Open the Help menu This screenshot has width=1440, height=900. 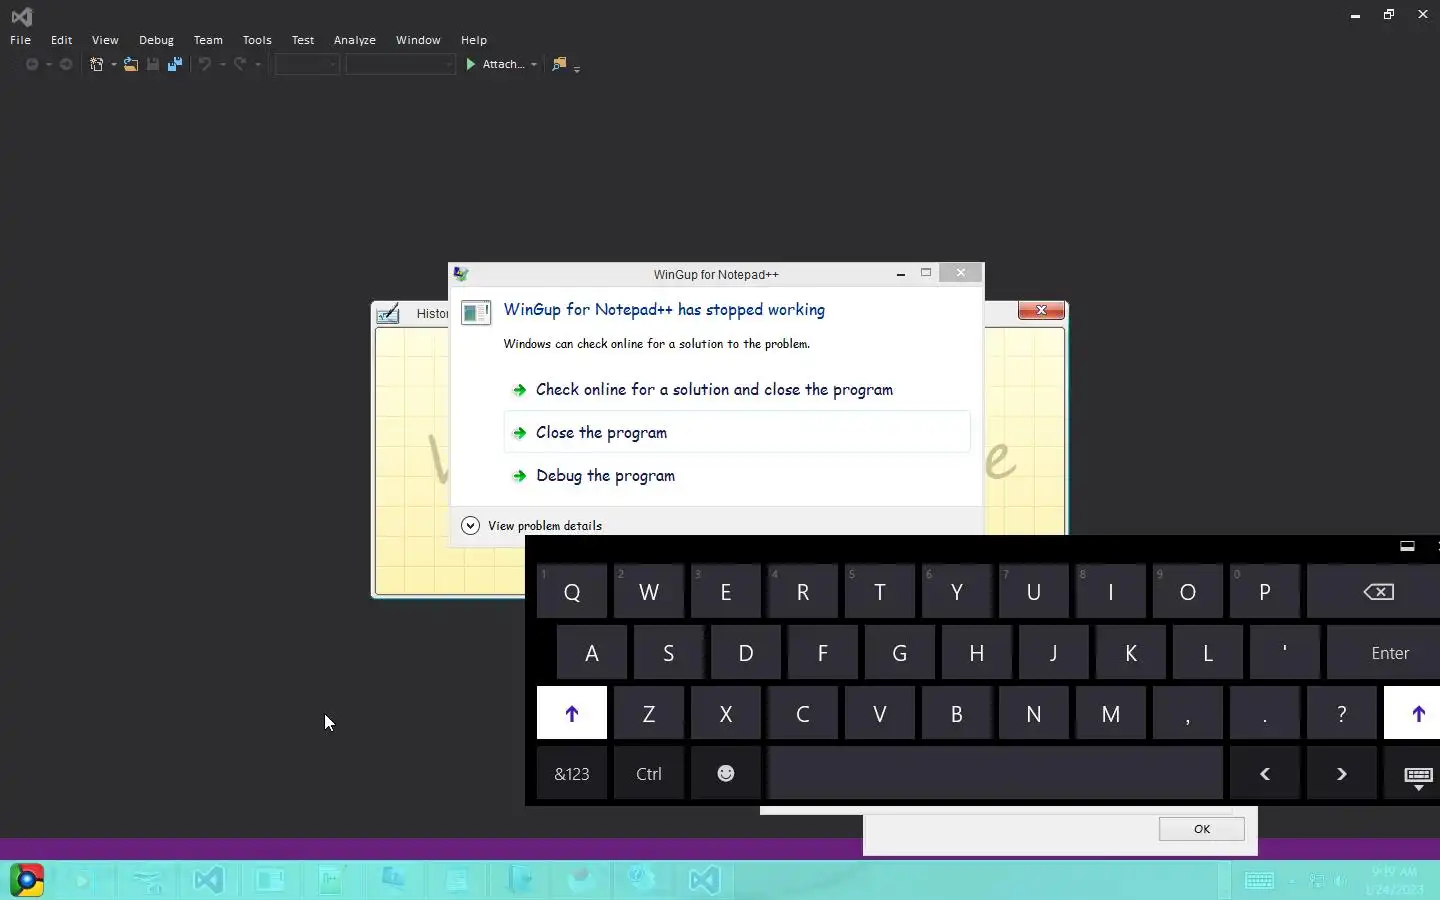[474, 40]
